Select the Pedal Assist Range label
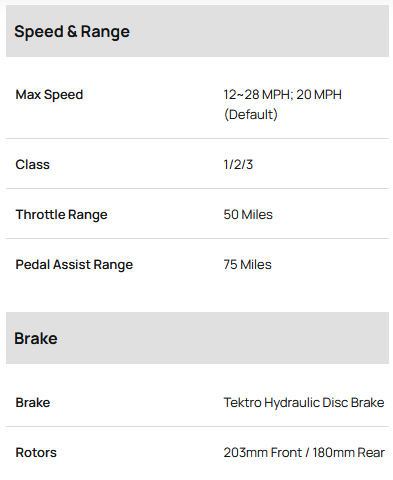393x480 pixels. 74,265
